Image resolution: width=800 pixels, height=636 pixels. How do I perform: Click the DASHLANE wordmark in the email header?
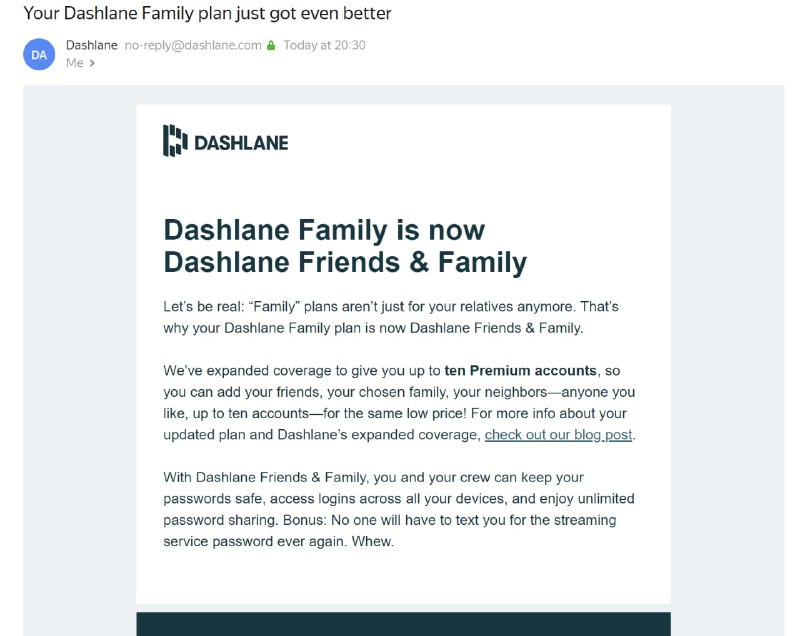coord(243,141)
